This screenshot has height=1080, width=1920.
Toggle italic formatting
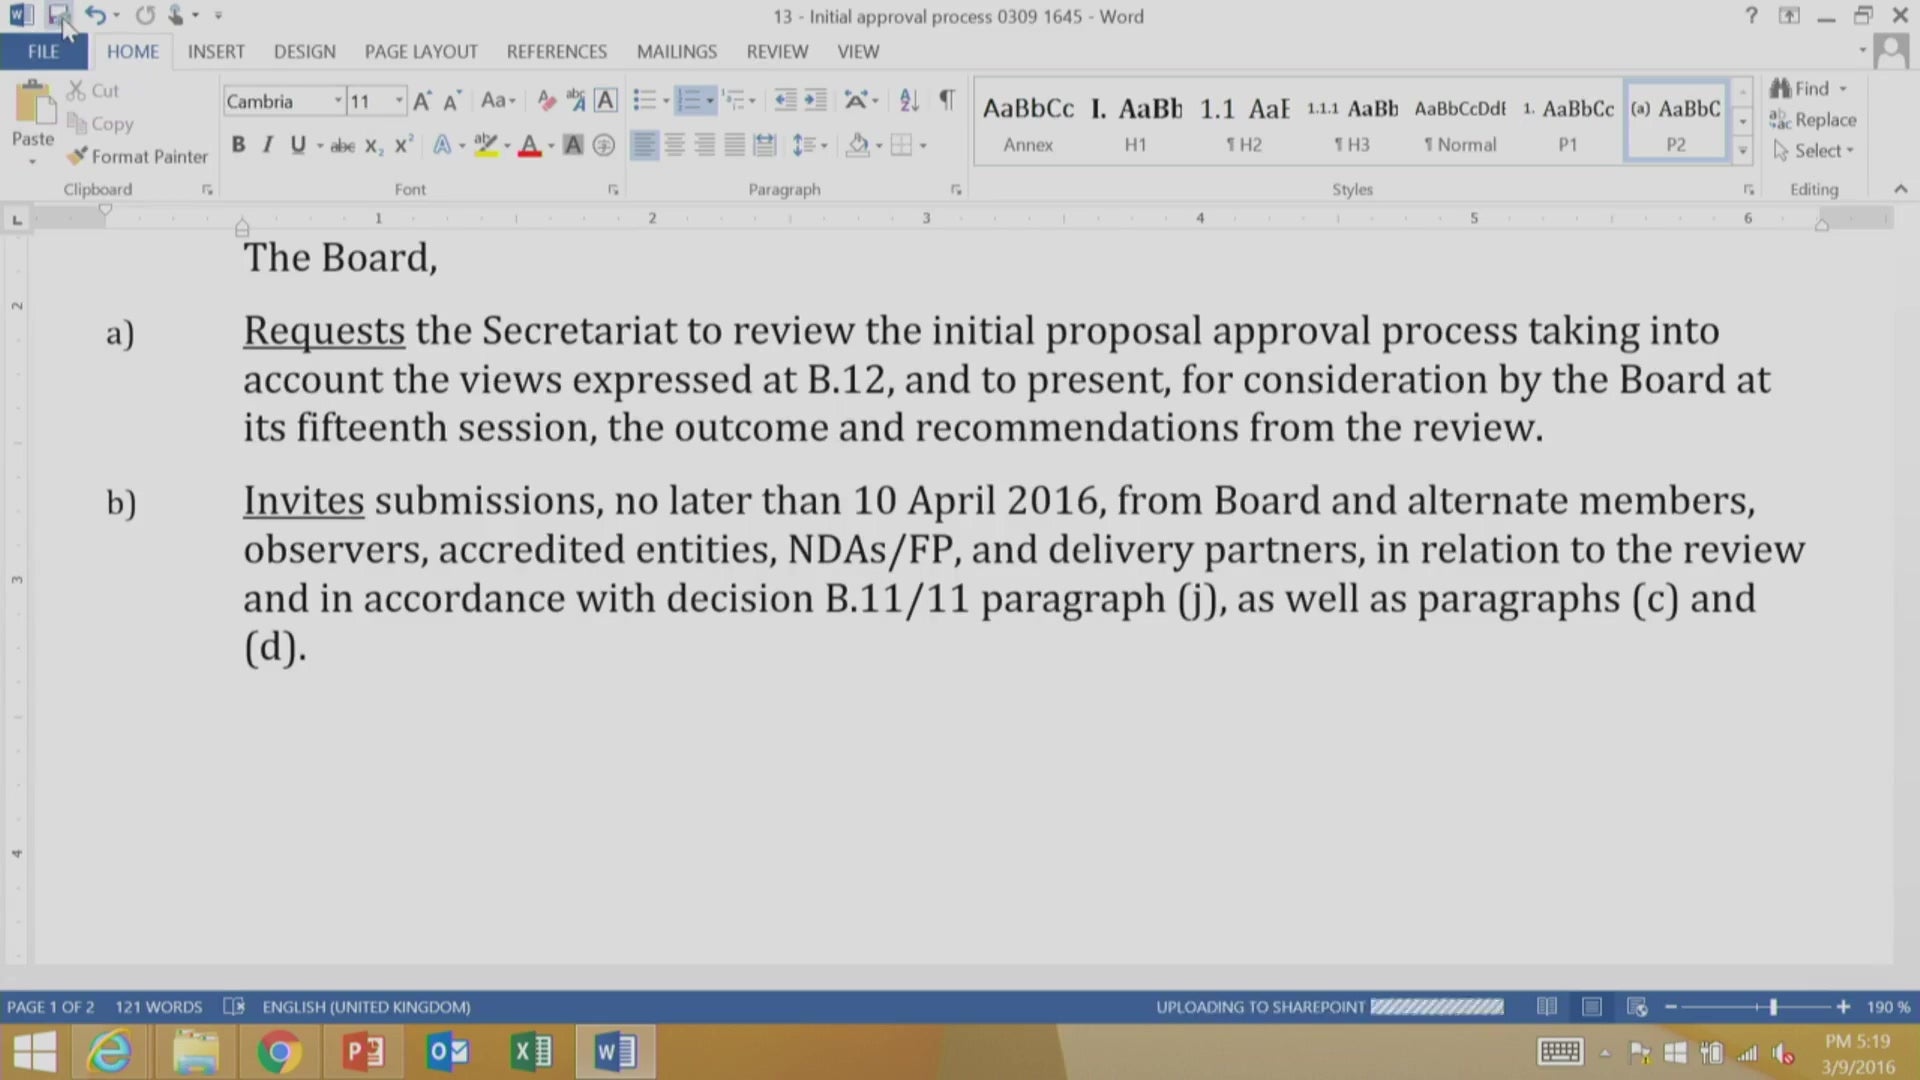[267, 145]
